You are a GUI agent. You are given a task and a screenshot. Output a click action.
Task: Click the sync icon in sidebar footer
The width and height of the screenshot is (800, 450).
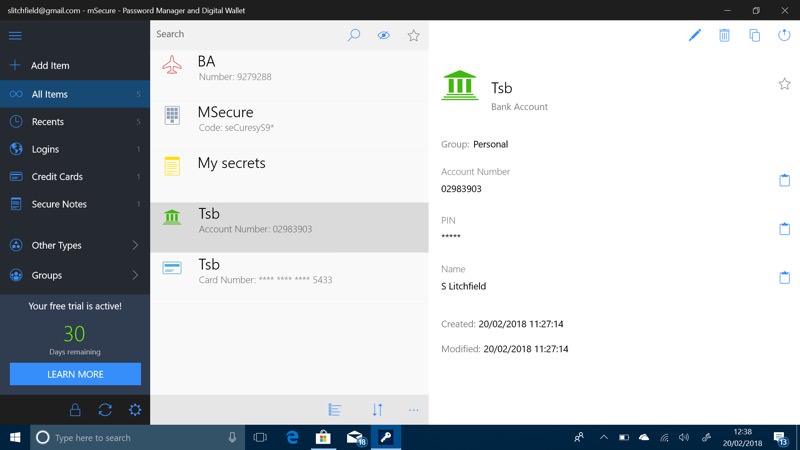(x=105, y=410)
